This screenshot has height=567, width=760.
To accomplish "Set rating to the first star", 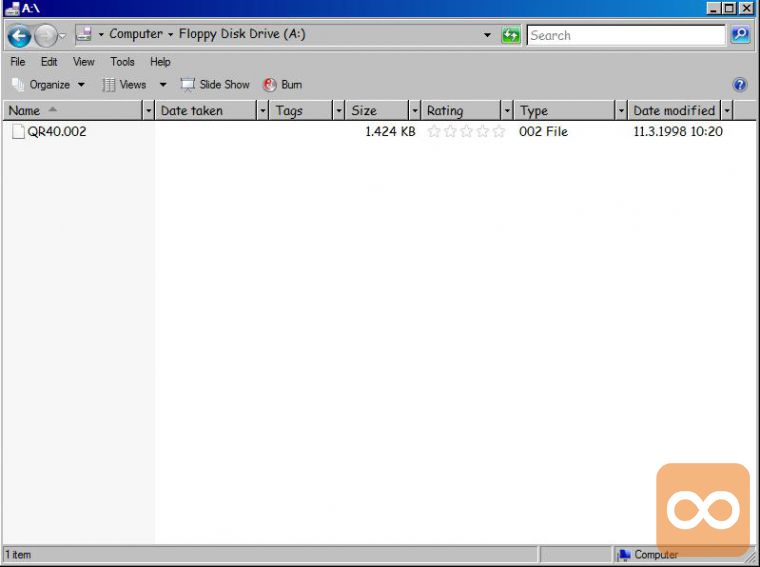I will click(434, 131).
